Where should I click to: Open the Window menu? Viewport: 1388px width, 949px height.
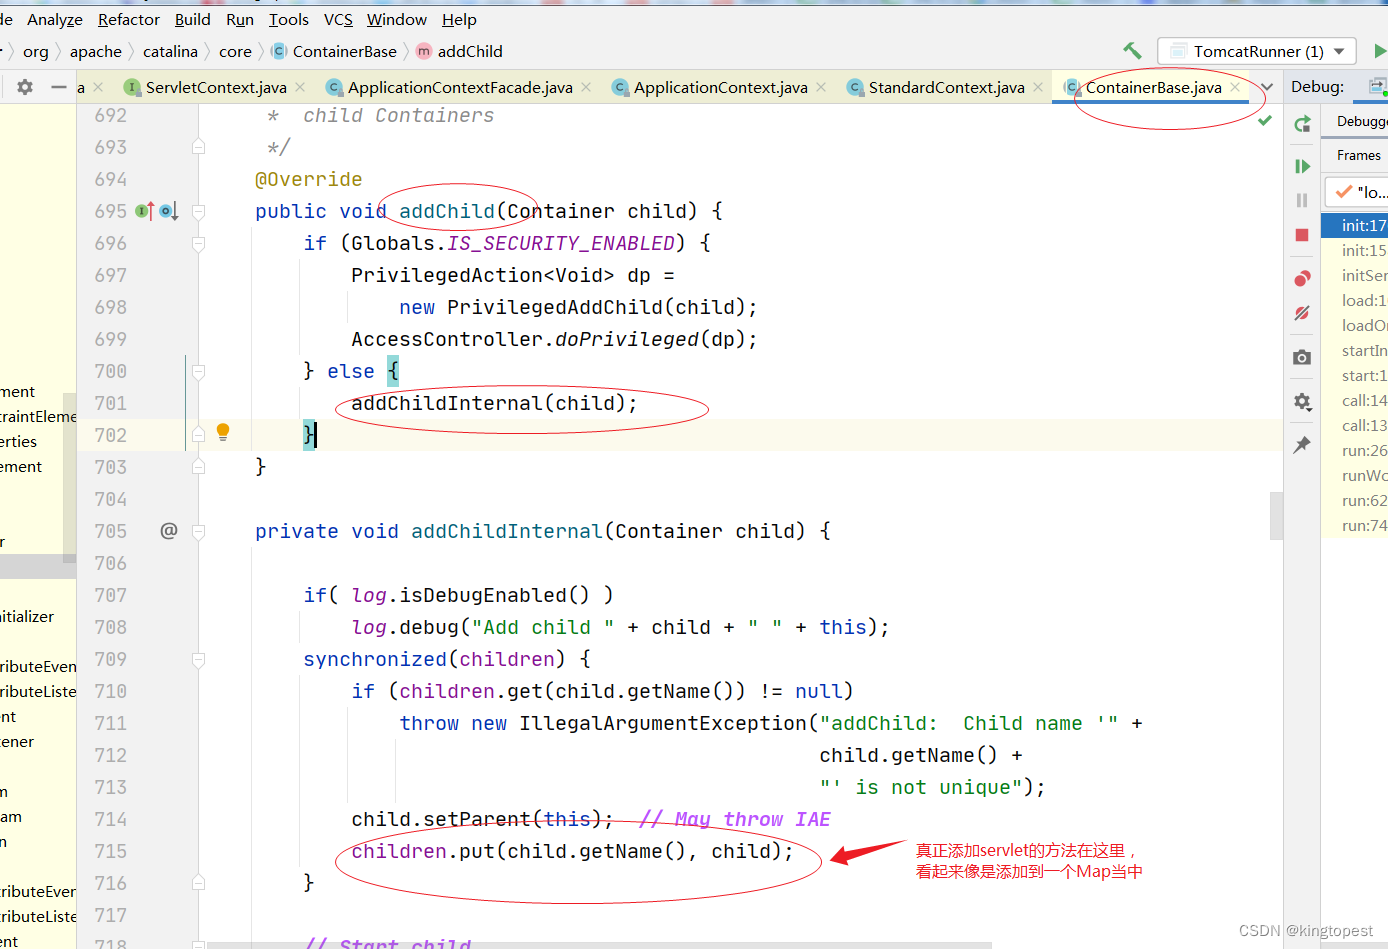point(397,19)
